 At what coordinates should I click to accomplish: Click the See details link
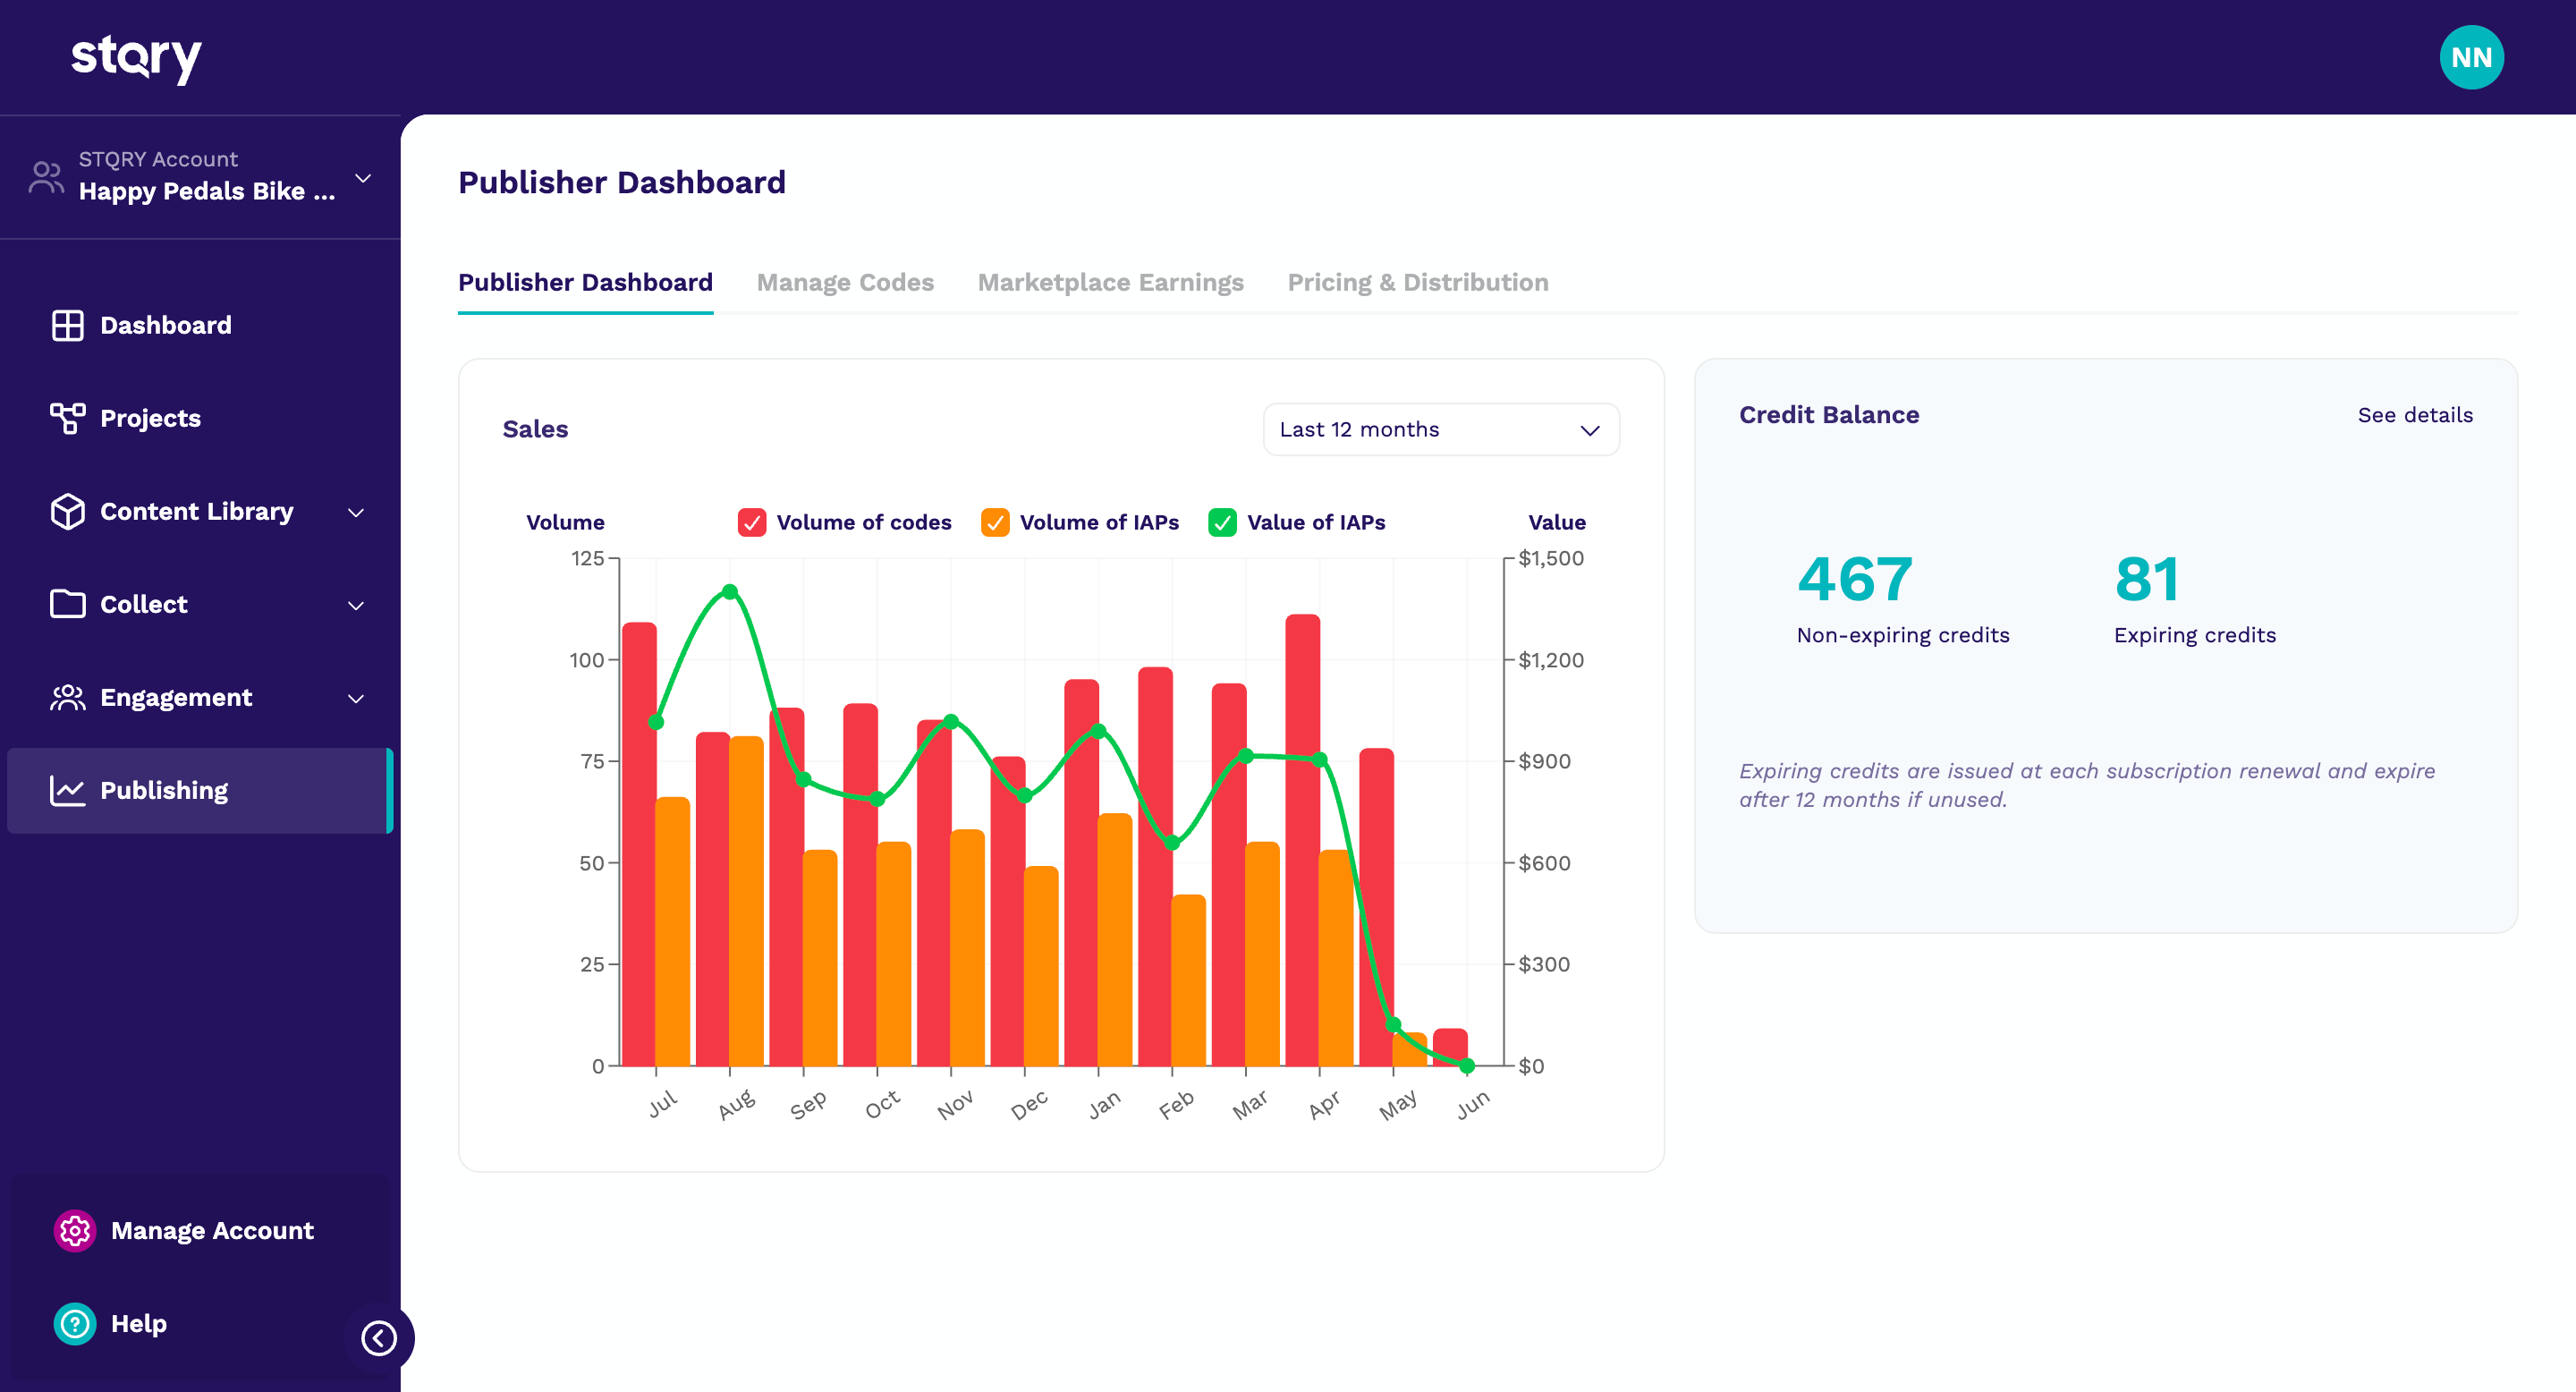[2414, 415]
